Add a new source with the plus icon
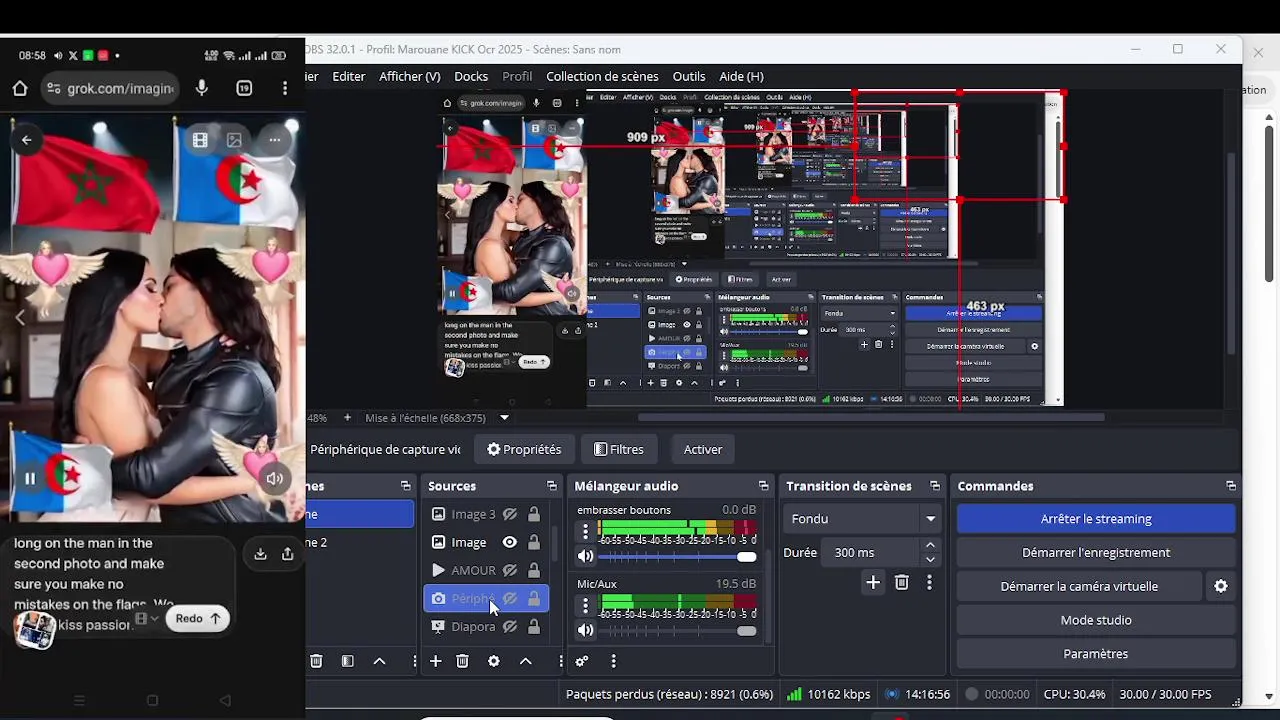 coord(435,661)
